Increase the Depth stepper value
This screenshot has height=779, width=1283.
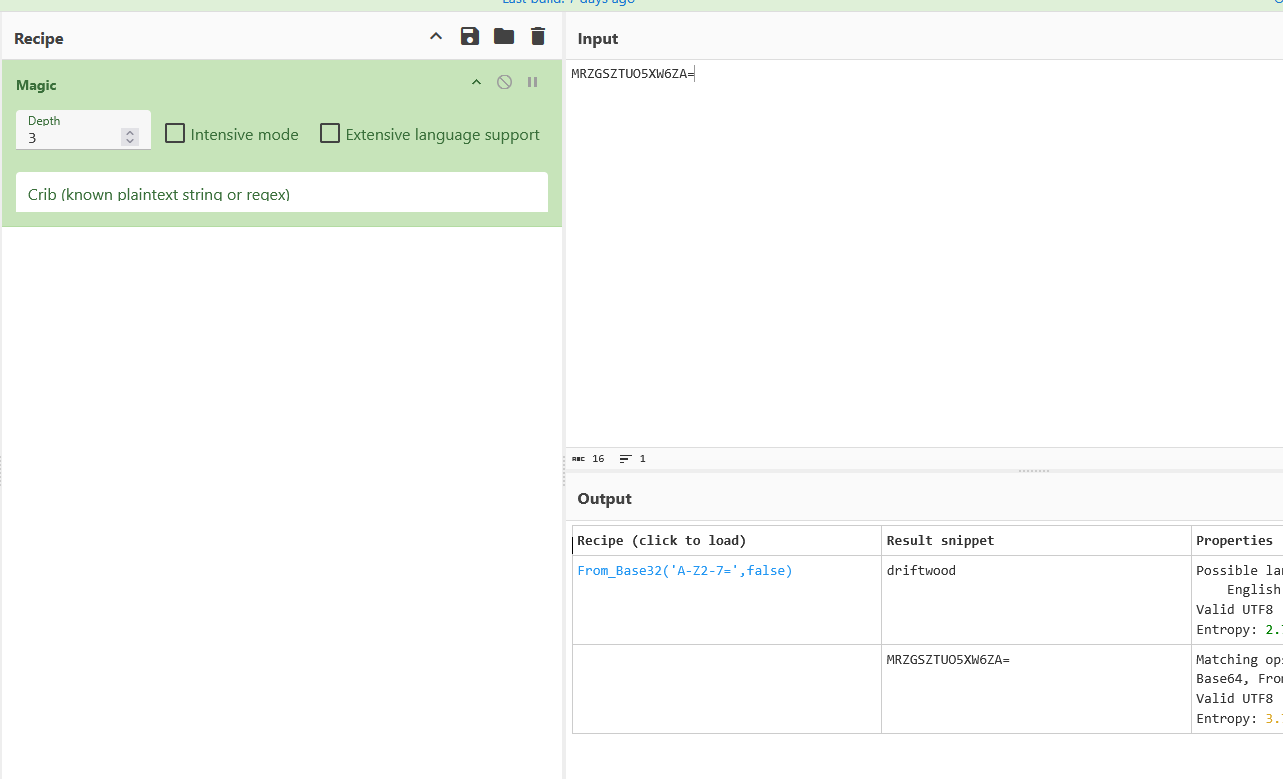(x=129, y=133)
